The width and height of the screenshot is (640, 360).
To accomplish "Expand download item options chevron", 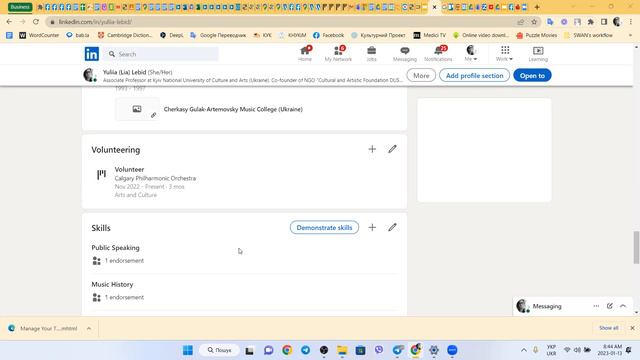I will (x=89, y=328).
